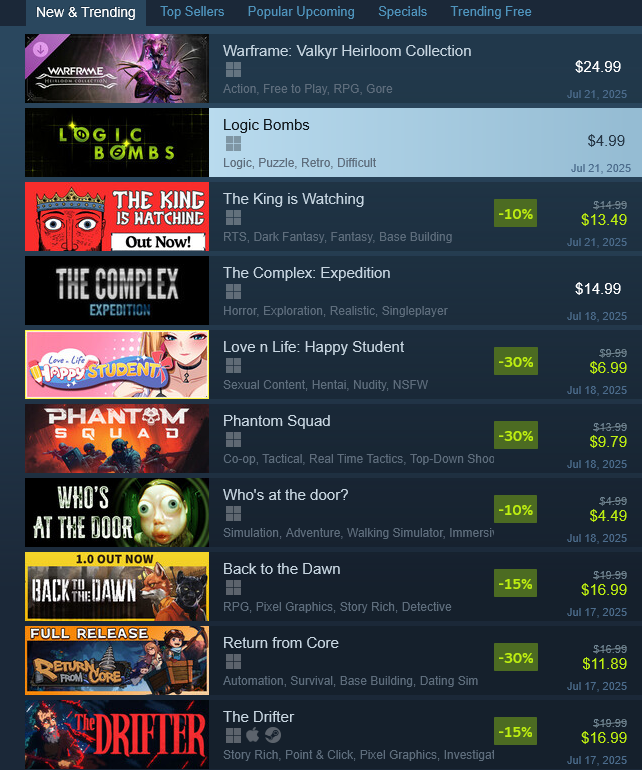Image resolution: width=642 pixels, height=770 pixels.
Task: Click the Windows icon under Phantom Squad
Action: pos(233,440)
